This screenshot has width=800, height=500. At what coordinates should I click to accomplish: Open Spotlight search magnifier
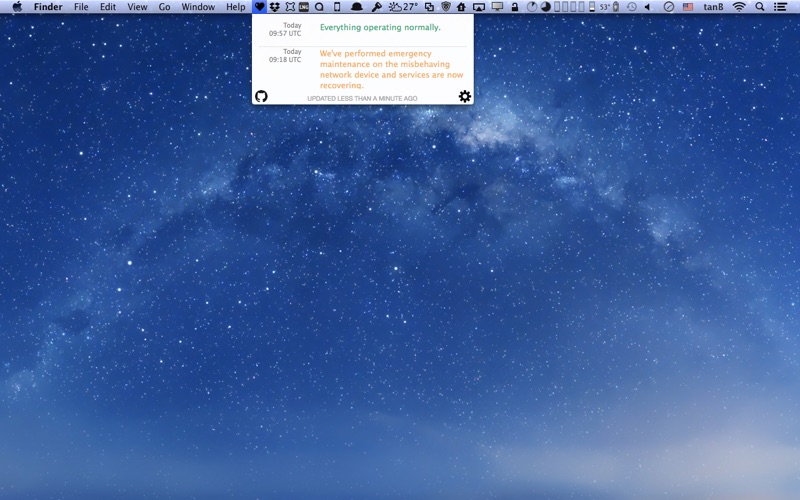click(x=760, y=7)
